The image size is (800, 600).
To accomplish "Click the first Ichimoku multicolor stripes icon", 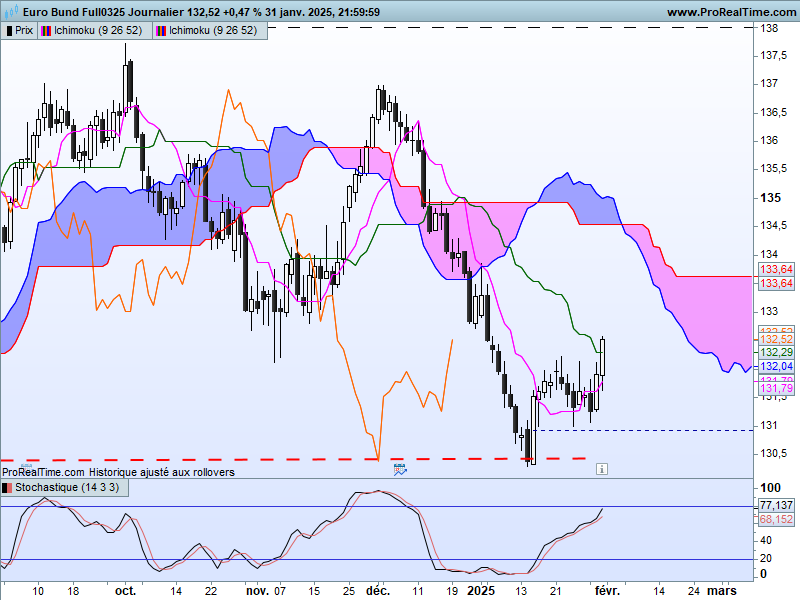I will [x=46, y=31].
